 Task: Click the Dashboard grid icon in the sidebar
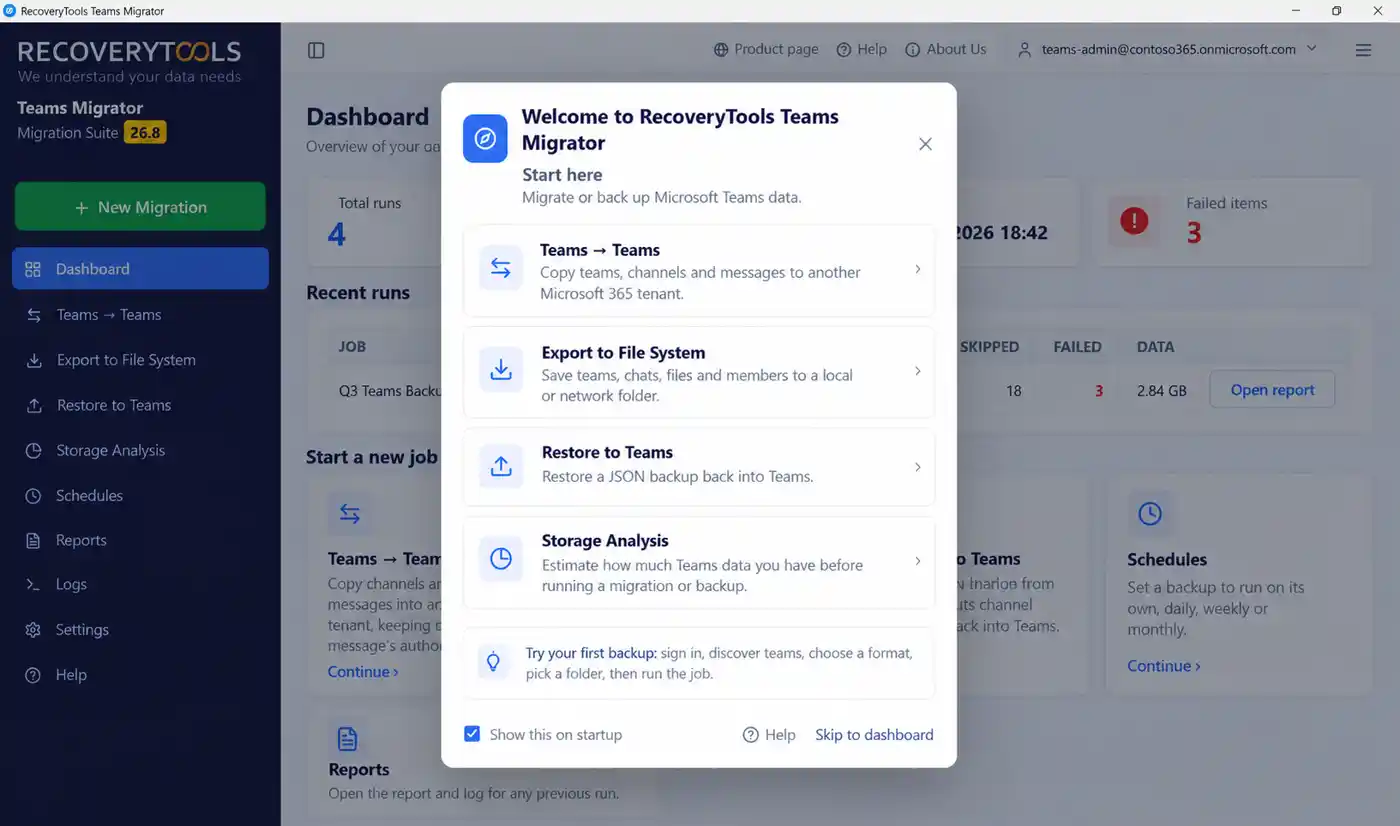click(33, 269)
